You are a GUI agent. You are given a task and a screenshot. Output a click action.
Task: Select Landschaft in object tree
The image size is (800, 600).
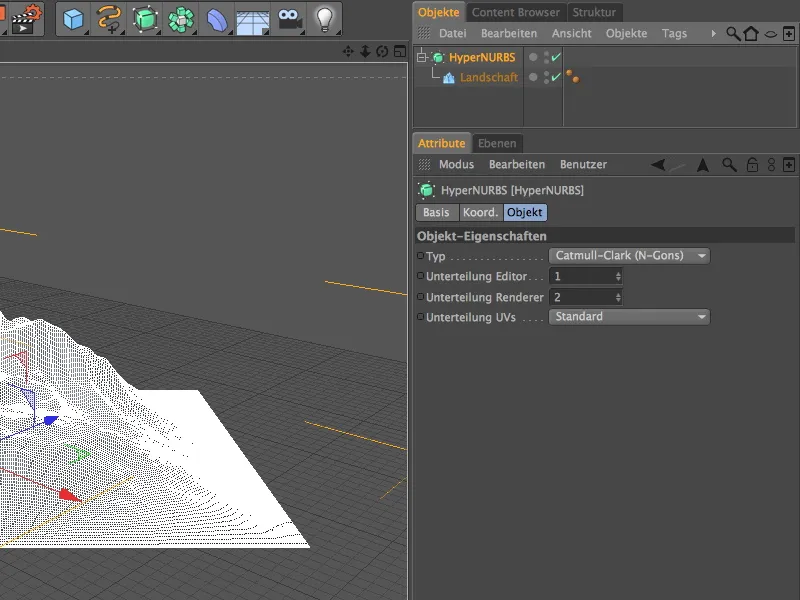(x=489, y=77)
